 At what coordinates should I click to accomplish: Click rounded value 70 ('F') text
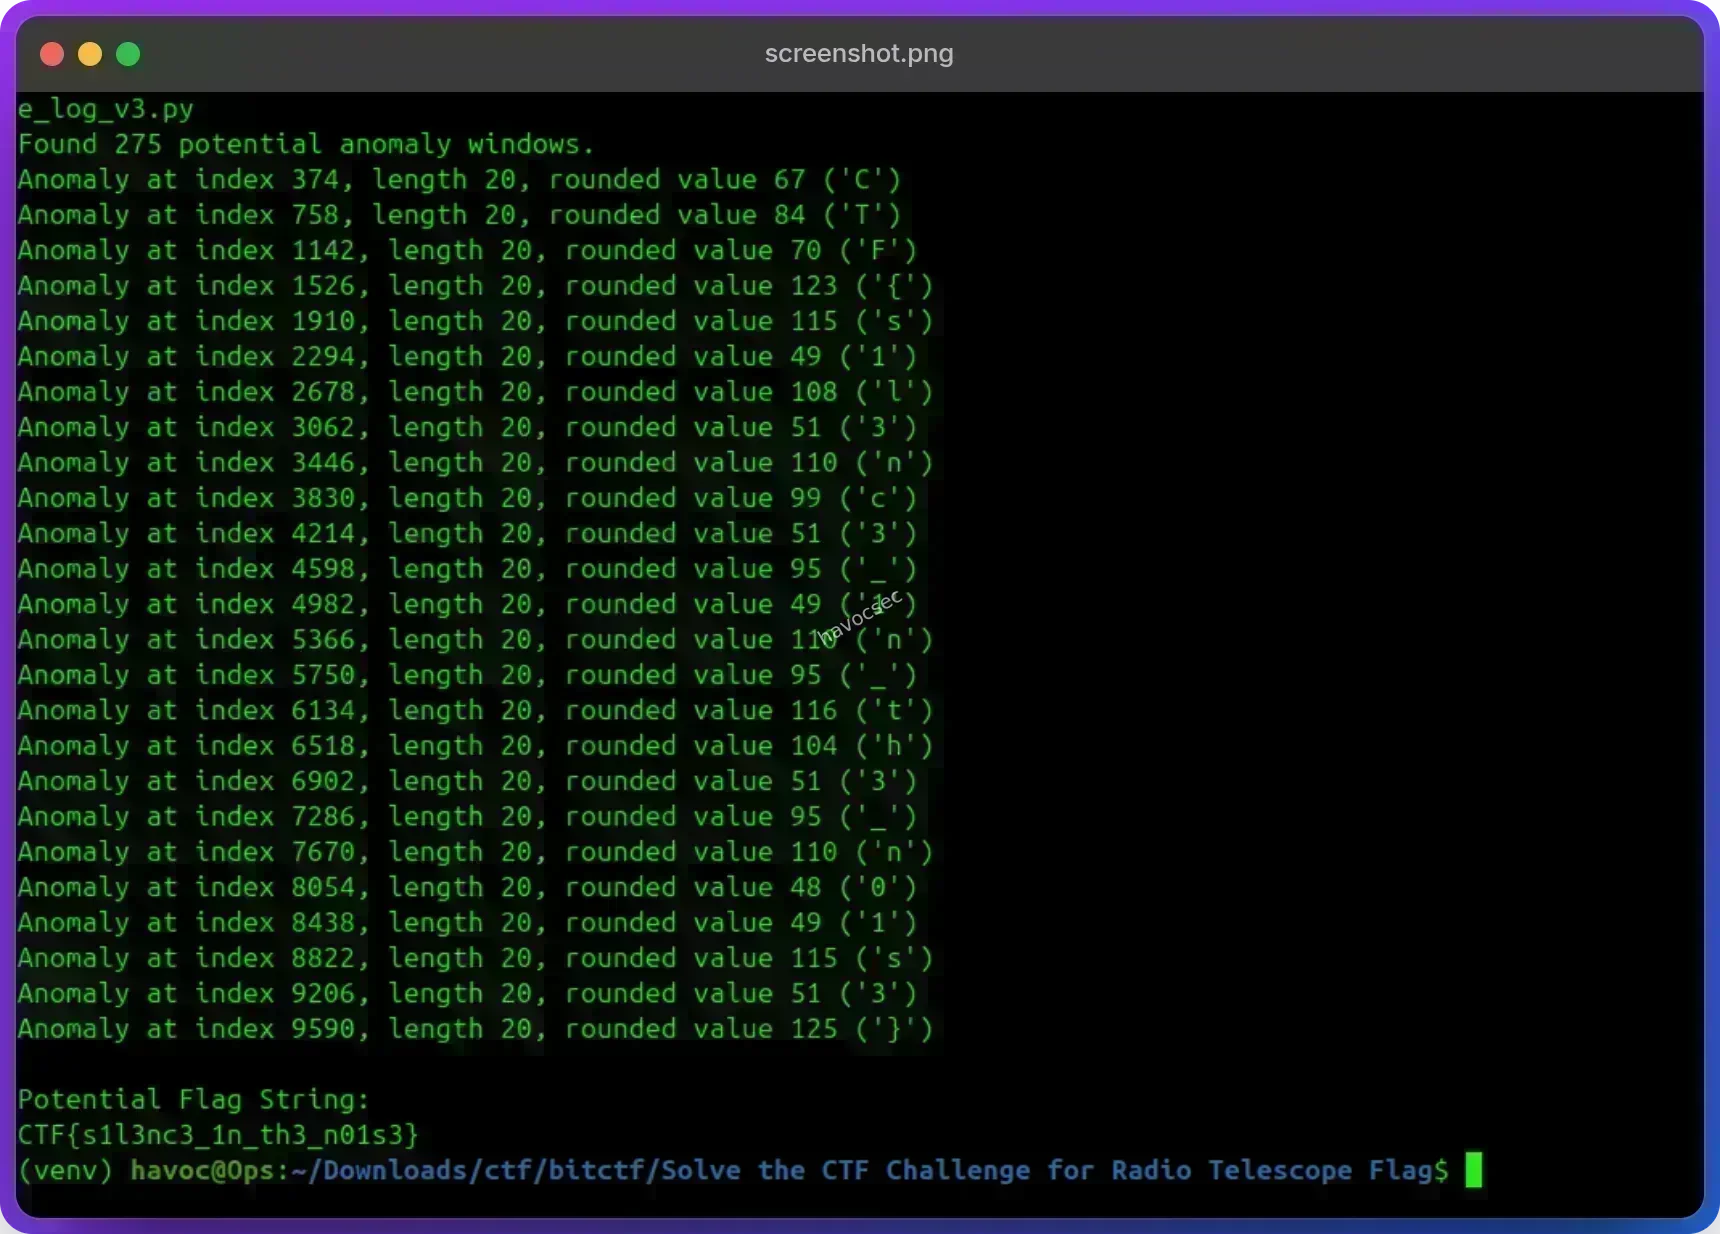[742, 250]
